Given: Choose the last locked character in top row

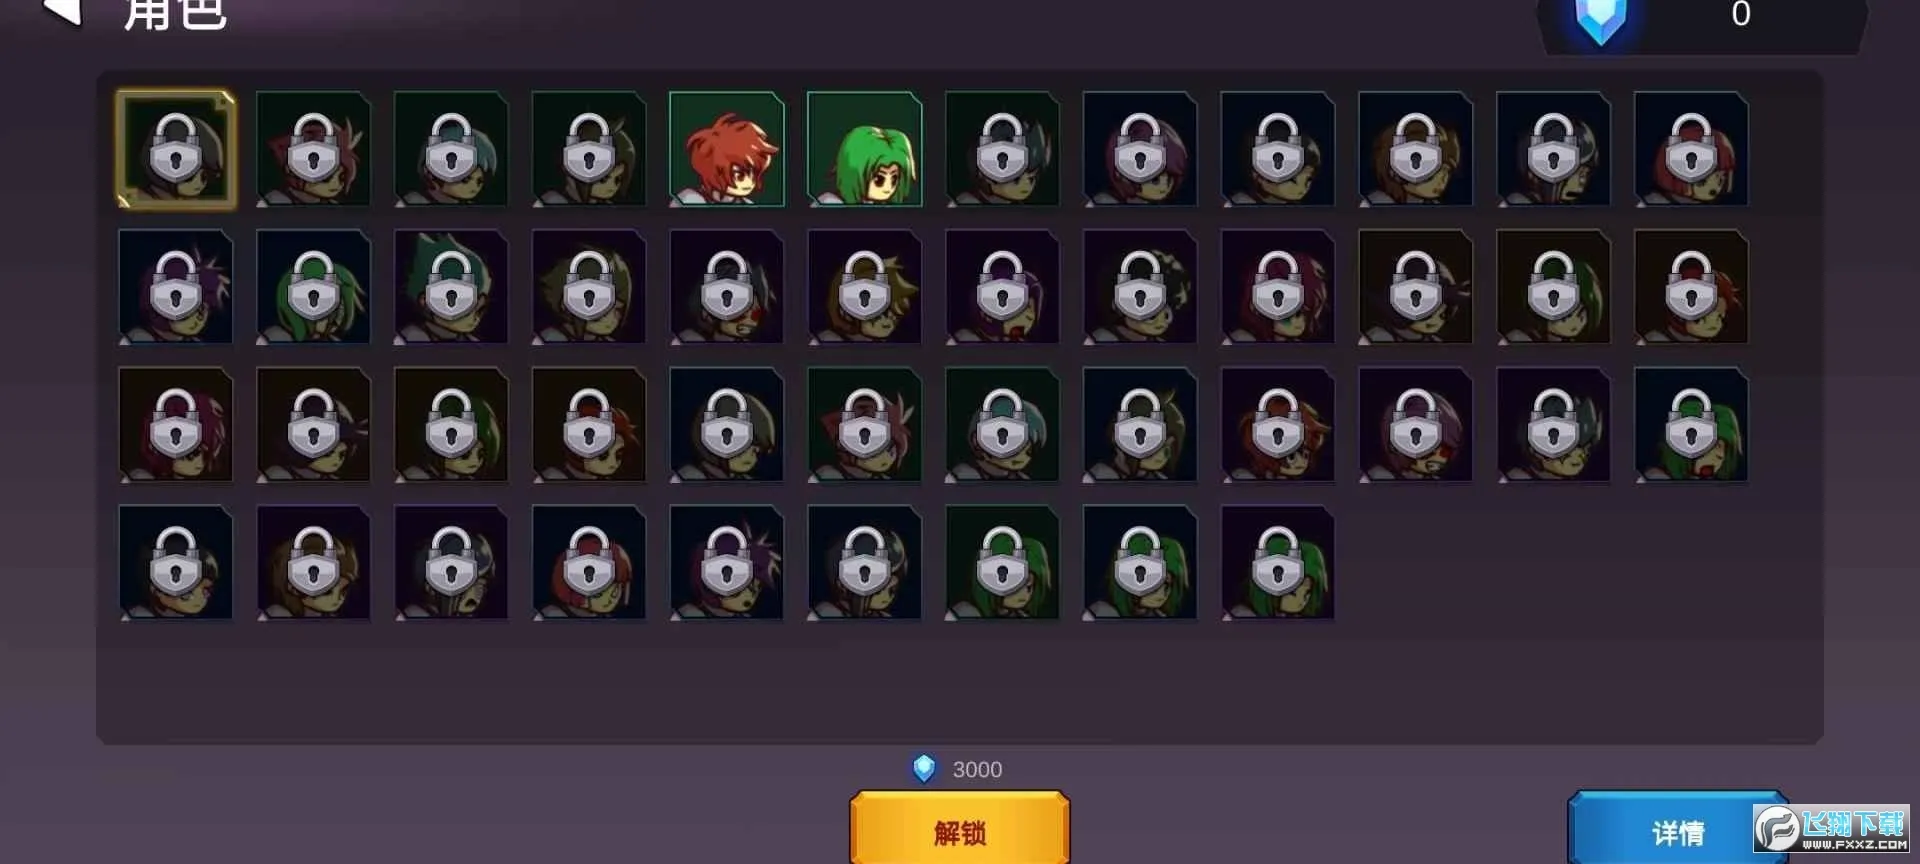Looking at the screenshot, I should tap(1692, 149).
